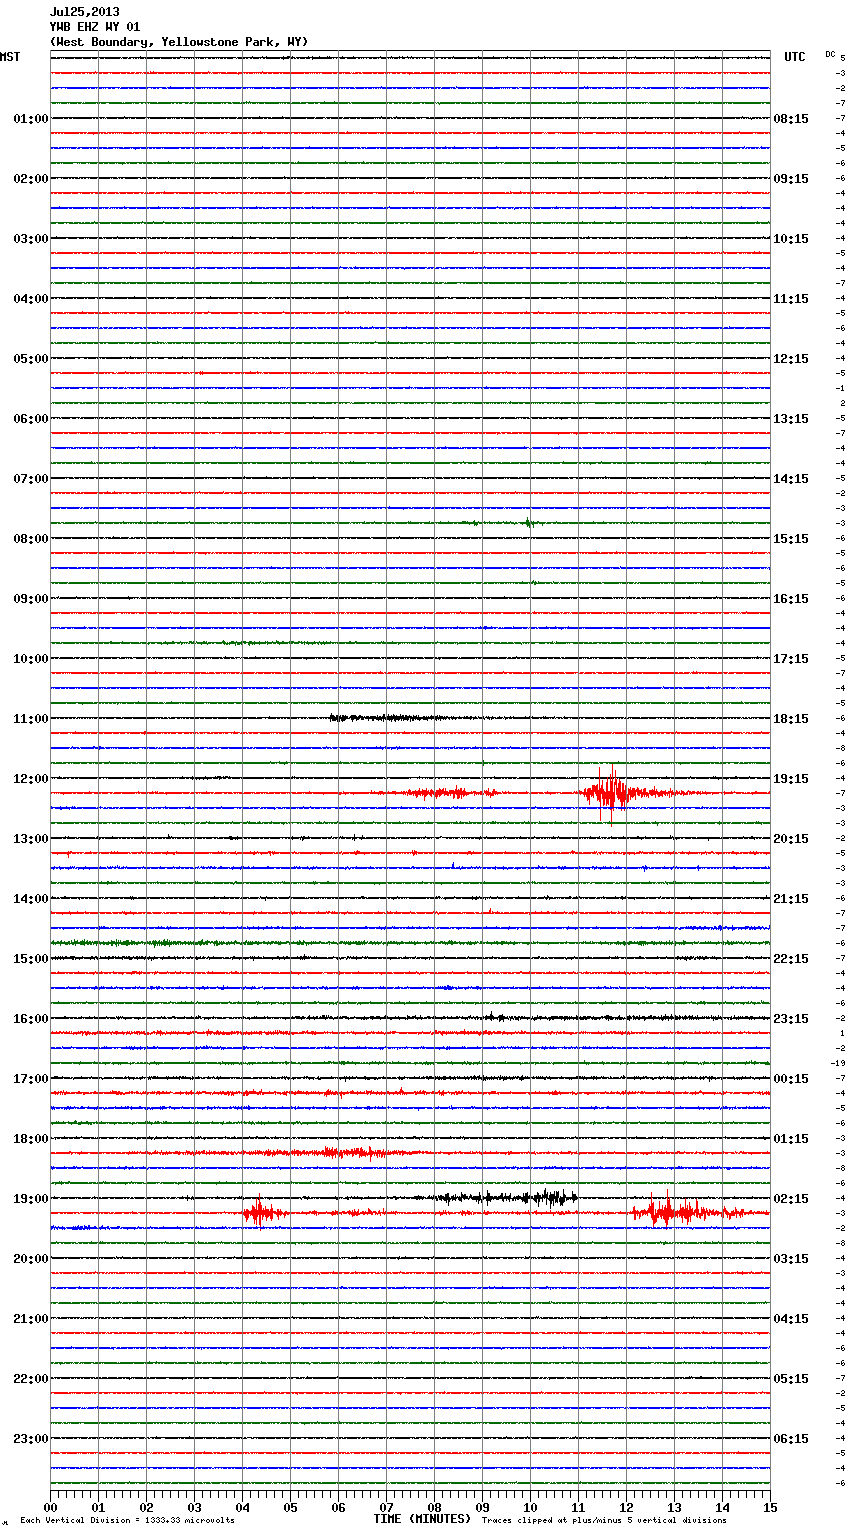This screenshot has height=1534, width=850.
Task: Click the UTC time label '12:15'
Action: pyautogui.click(x=791, y=359)
